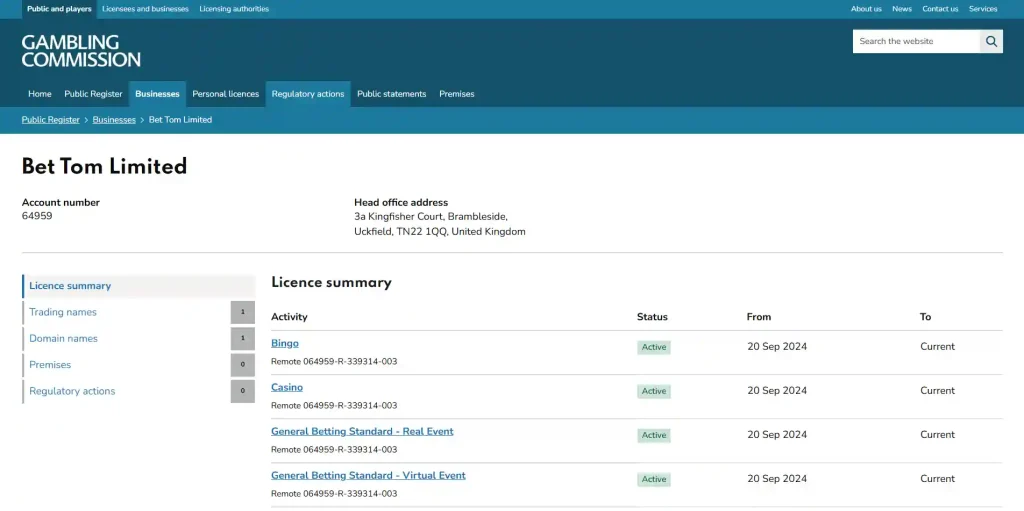Screen dimensions: 1024x511
Task: Click the Status column header
Action: [652, 317]
